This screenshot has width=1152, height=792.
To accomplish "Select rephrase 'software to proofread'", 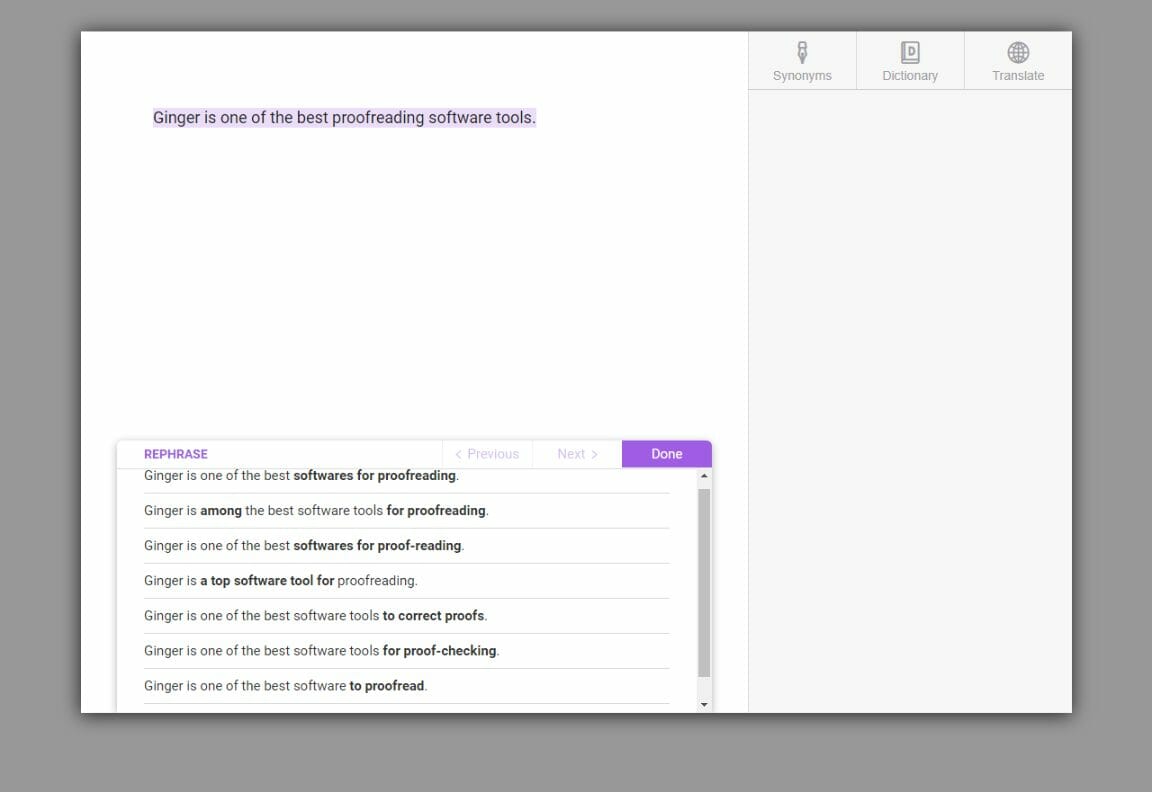I will (x=285, y=685).
